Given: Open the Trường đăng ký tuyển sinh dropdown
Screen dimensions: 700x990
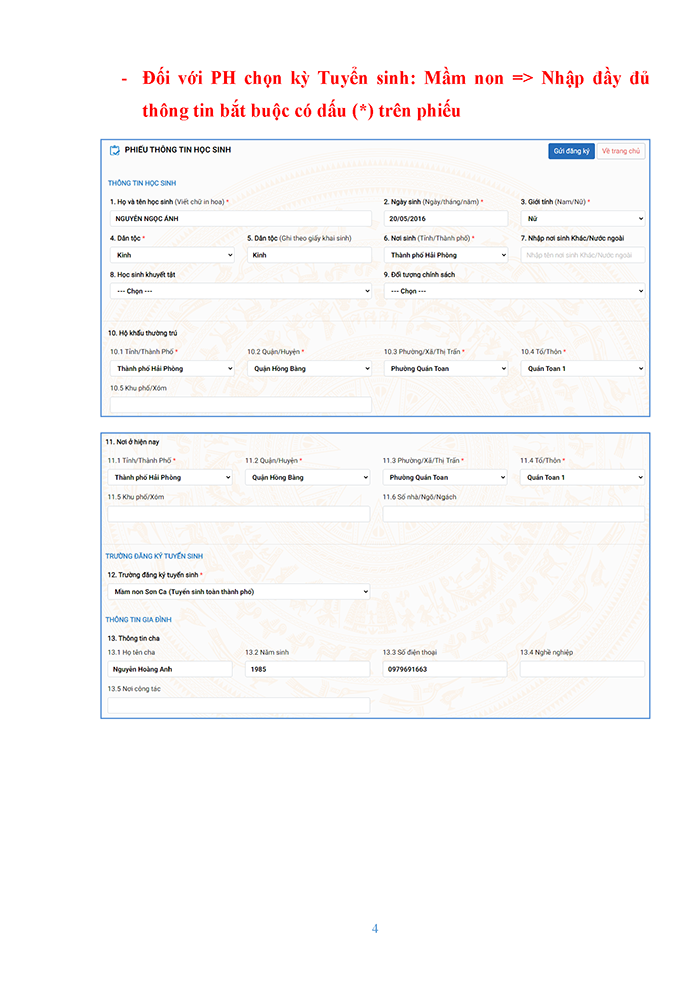Looking at the screenshot, I should tap(238, 591).
